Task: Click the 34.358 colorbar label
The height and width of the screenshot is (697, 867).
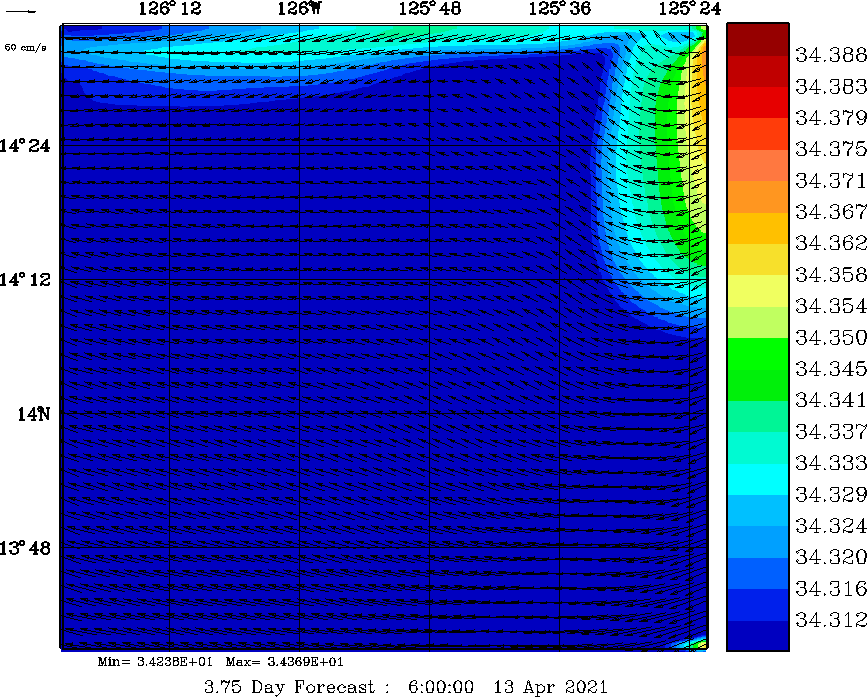Action: click(831, 274)
